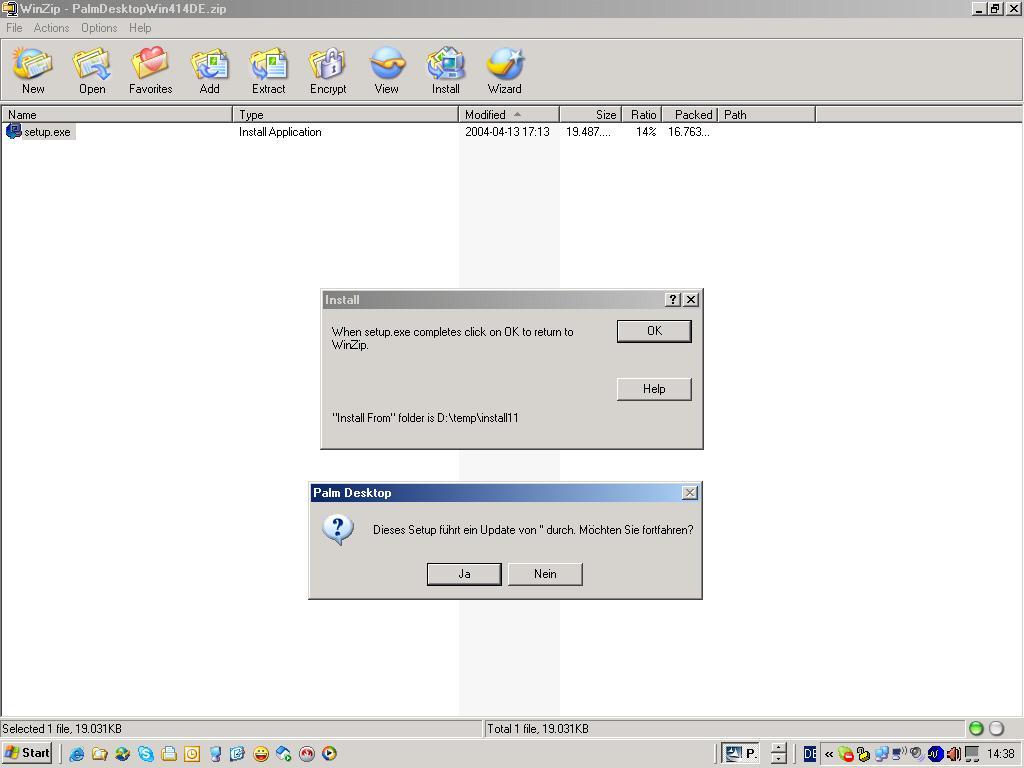Click the setup.exe file icon
This screenshot has height=768, width=1024.
(x=13, y=131)
